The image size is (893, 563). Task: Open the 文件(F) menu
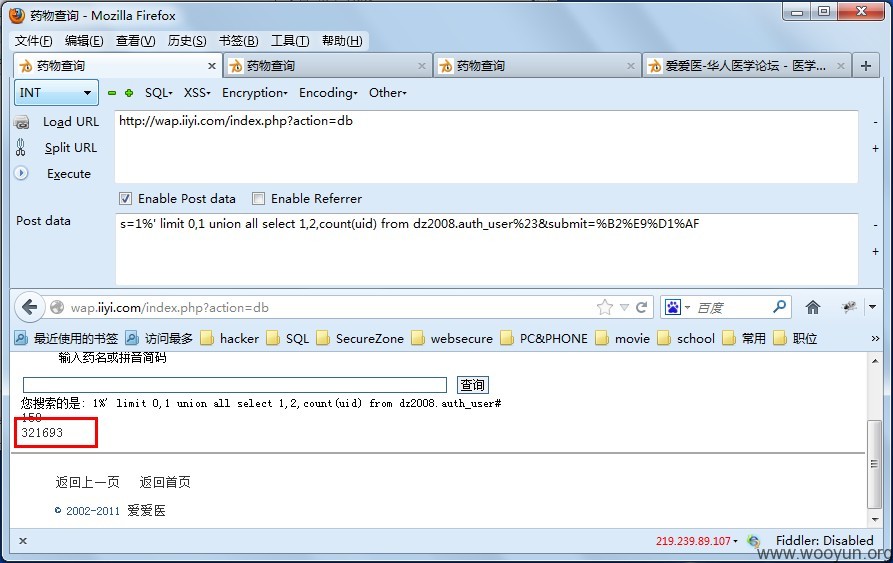[x=34, y=40]
